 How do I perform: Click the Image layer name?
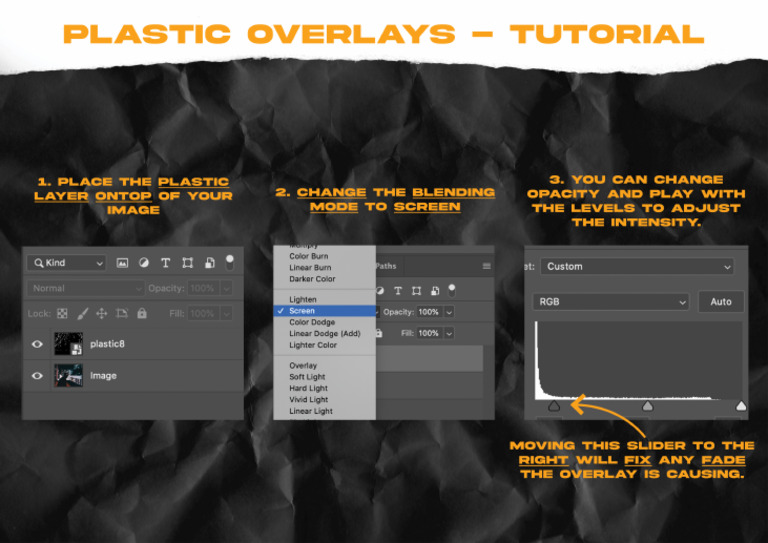pos(103,376)
